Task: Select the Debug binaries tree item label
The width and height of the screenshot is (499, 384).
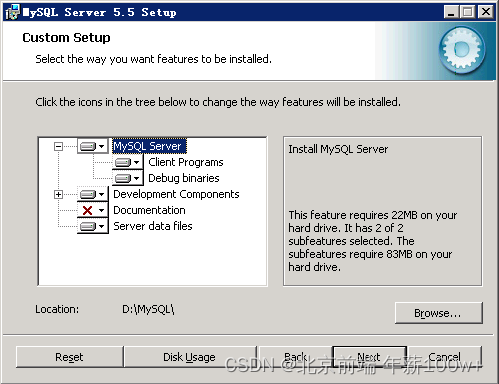Action: (x=184, y=178)
